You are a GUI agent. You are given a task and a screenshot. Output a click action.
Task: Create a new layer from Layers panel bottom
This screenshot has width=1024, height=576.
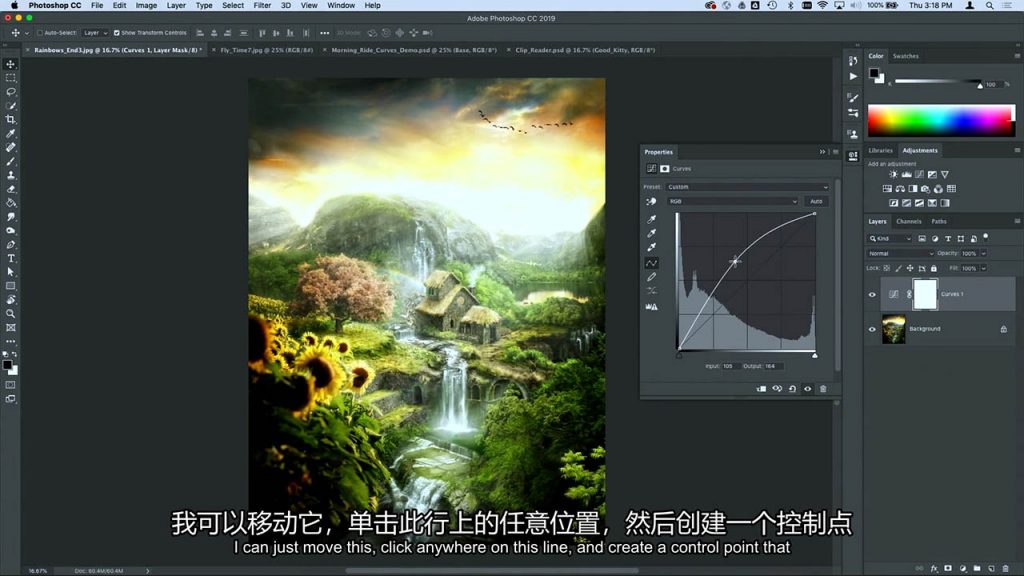[991, 569]
